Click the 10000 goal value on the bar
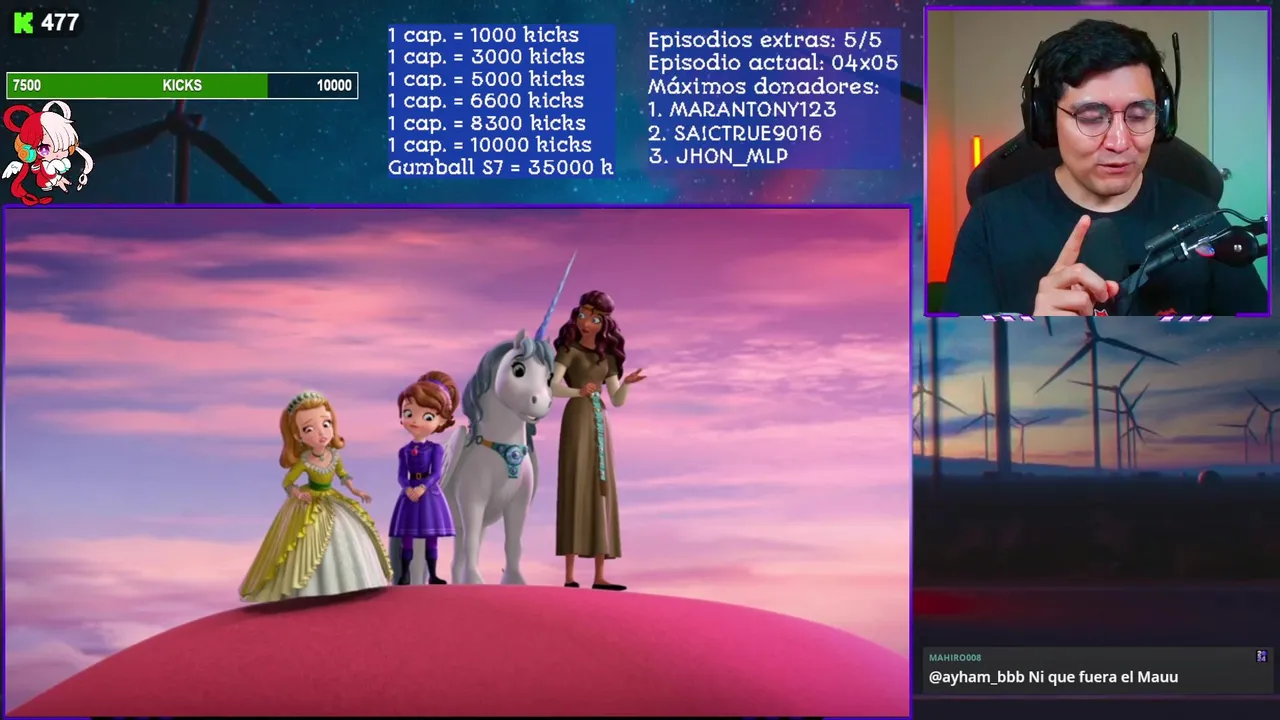This screenshot has height=720, width=1280. [334, 86]
